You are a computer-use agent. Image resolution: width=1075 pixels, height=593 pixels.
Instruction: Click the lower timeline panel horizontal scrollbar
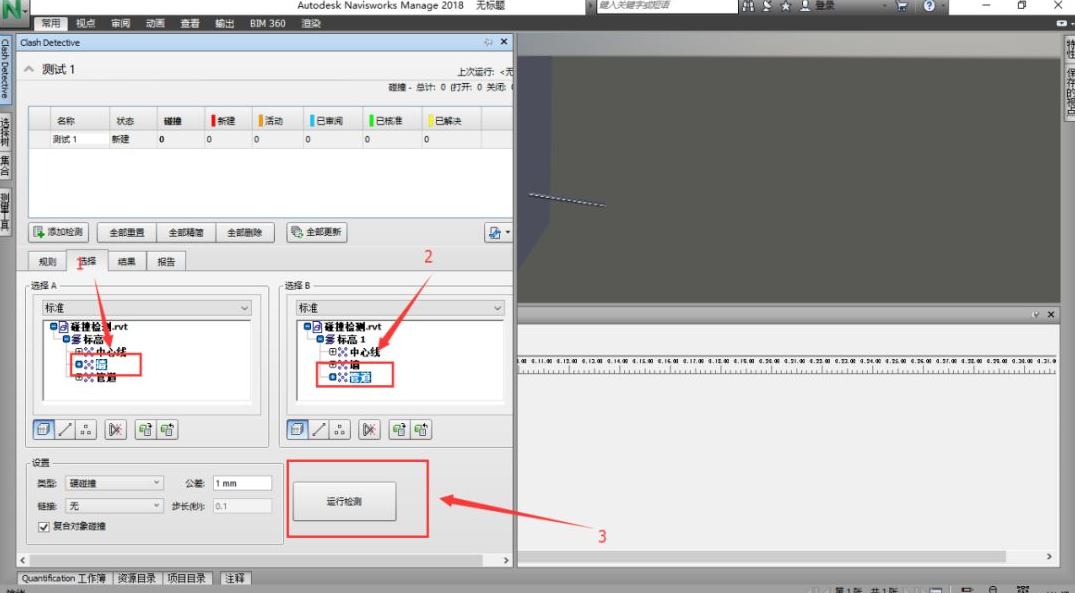tap(787, 556)
